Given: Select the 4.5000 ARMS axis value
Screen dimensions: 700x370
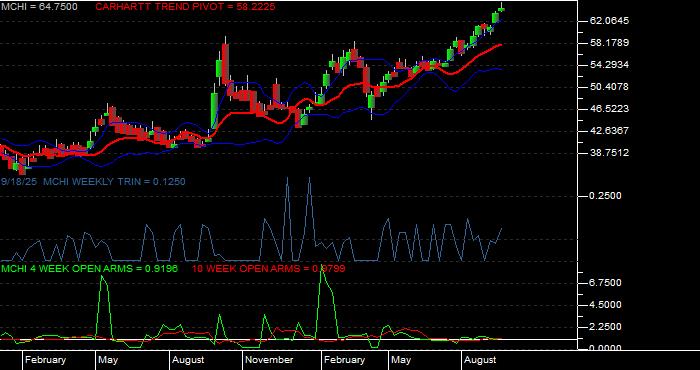Looking at the screenshot, I should point(605,305).
